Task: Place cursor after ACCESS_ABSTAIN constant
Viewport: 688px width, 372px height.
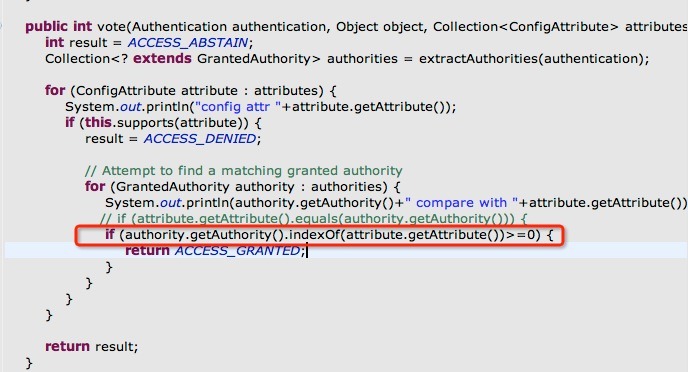Action: pos(249,43)
